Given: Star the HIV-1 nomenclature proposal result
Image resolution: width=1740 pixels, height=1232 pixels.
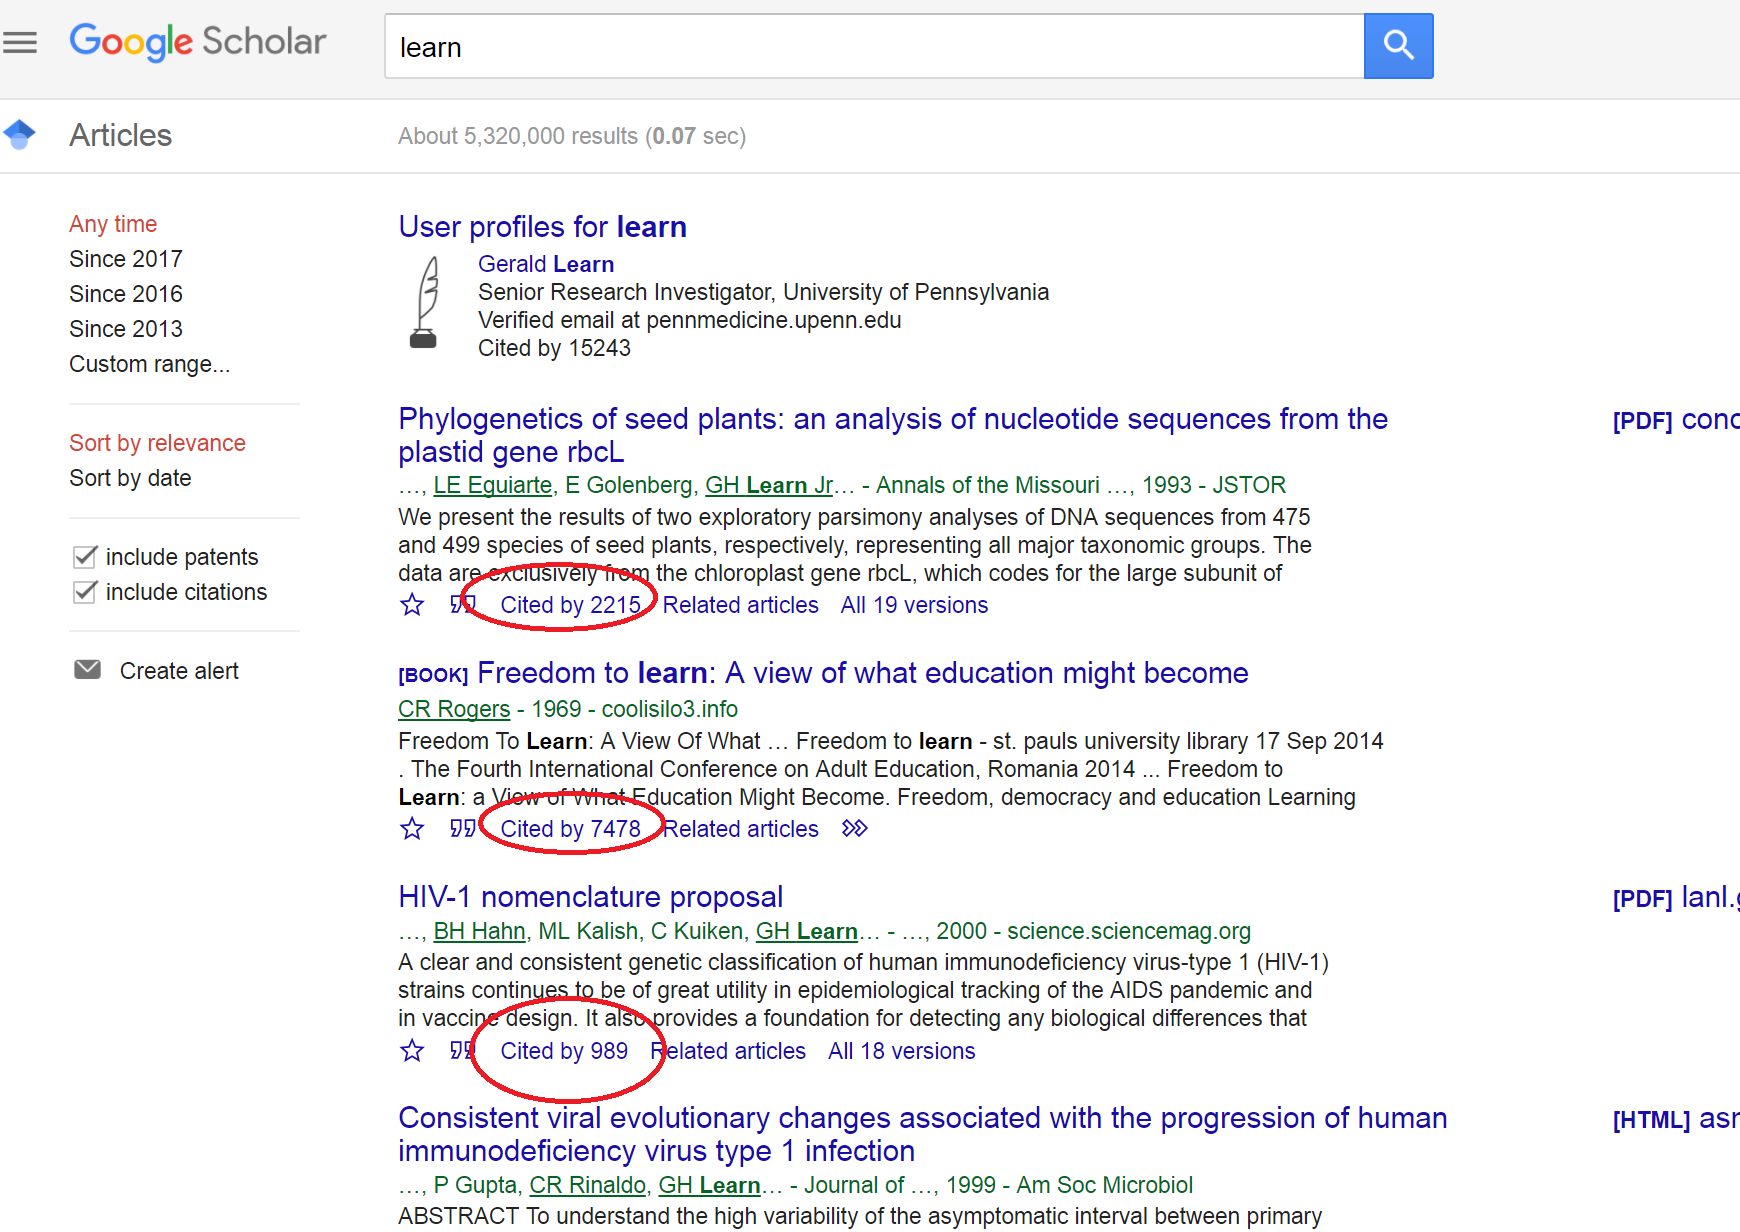Looking at the screenshot, I should pyautogui.click(x=412, y=1051).
